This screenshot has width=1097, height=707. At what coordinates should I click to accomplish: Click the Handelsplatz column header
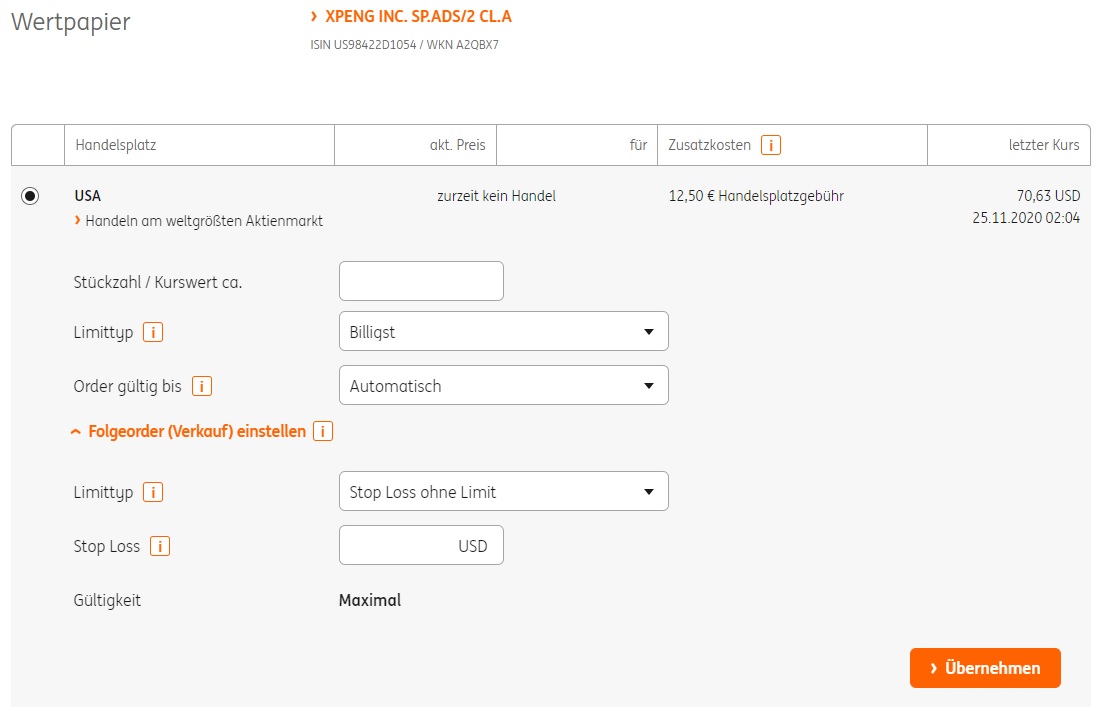(x=116, y=145)
